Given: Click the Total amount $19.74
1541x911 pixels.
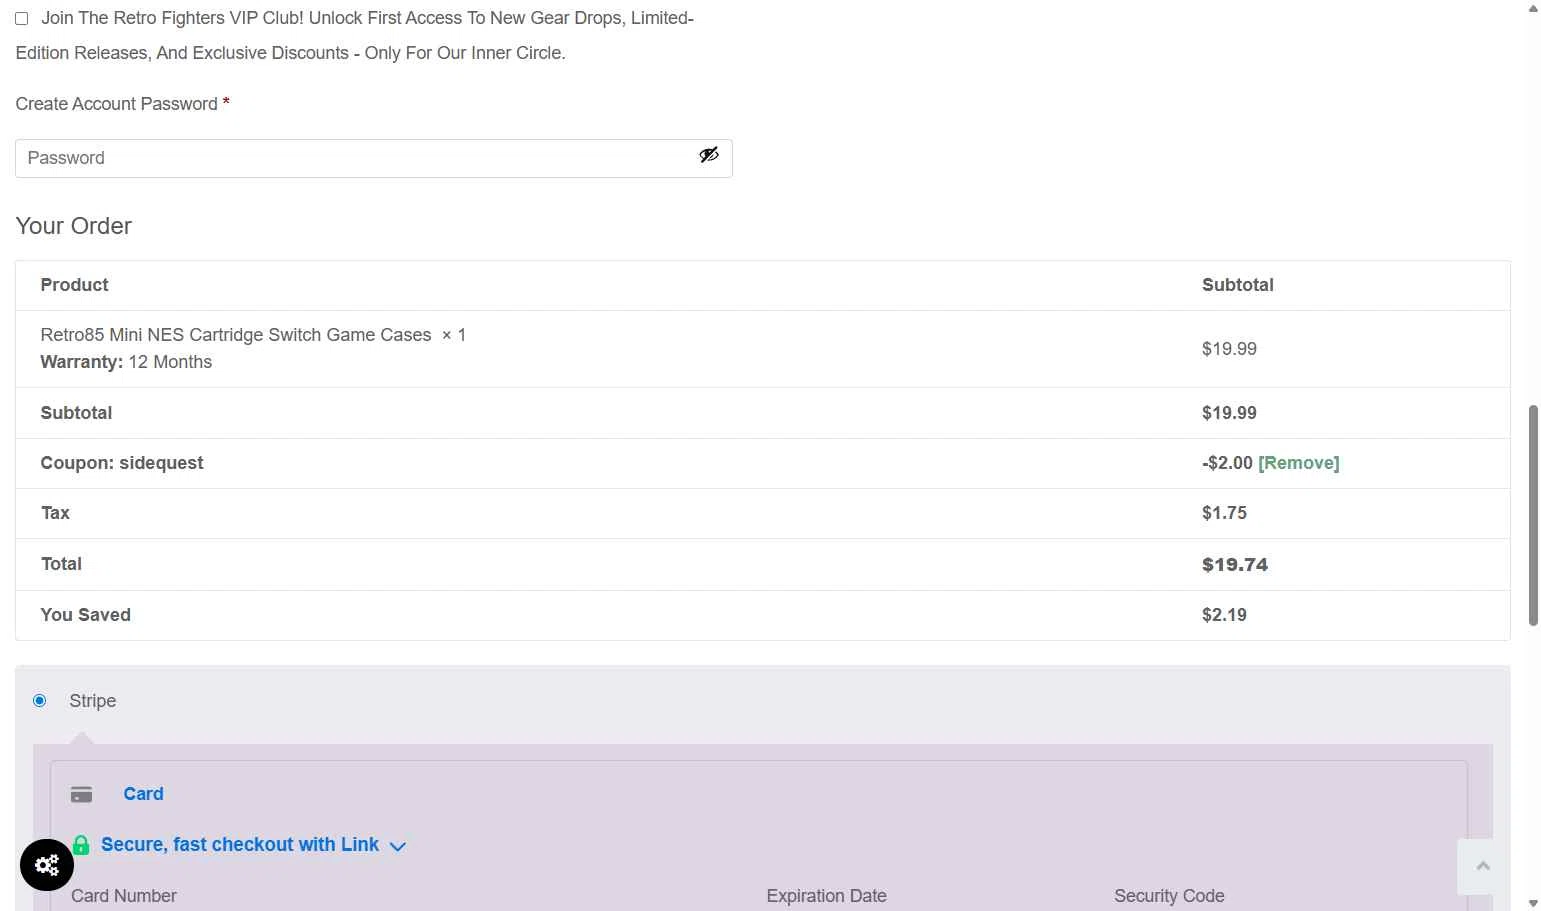Looking at the screenshot, I should tap(1234, 565).
